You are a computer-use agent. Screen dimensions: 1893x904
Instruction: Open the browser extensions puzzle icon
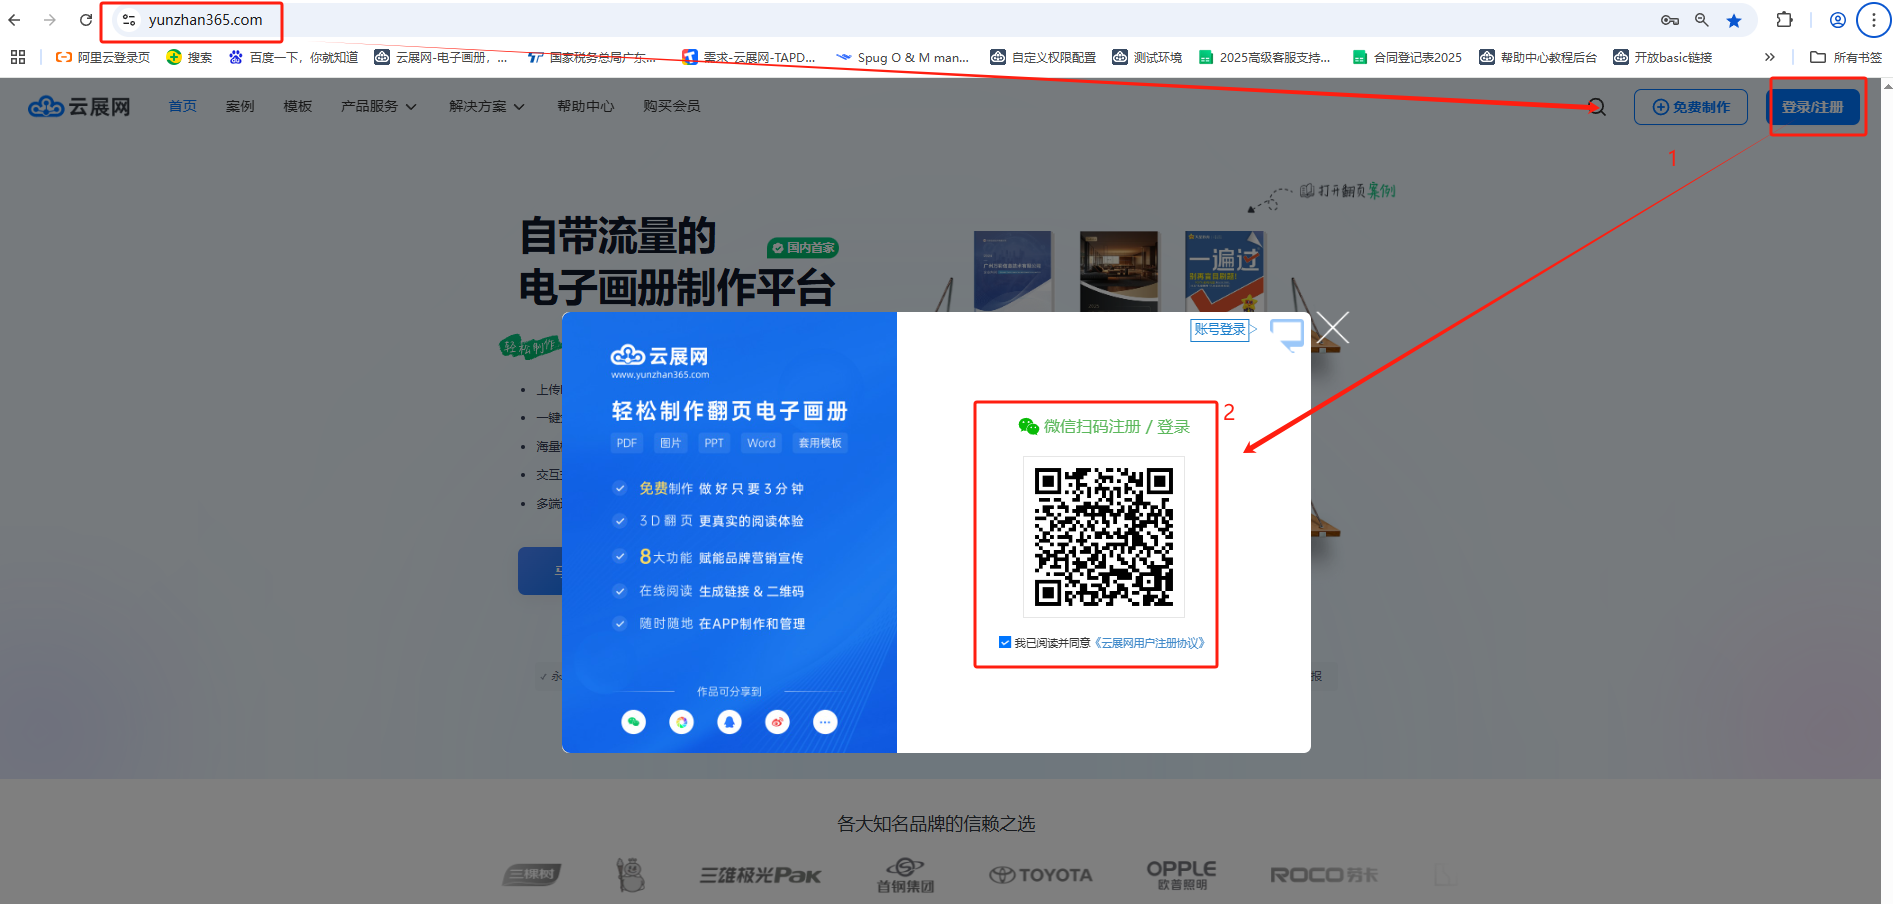click(1784, 20)
